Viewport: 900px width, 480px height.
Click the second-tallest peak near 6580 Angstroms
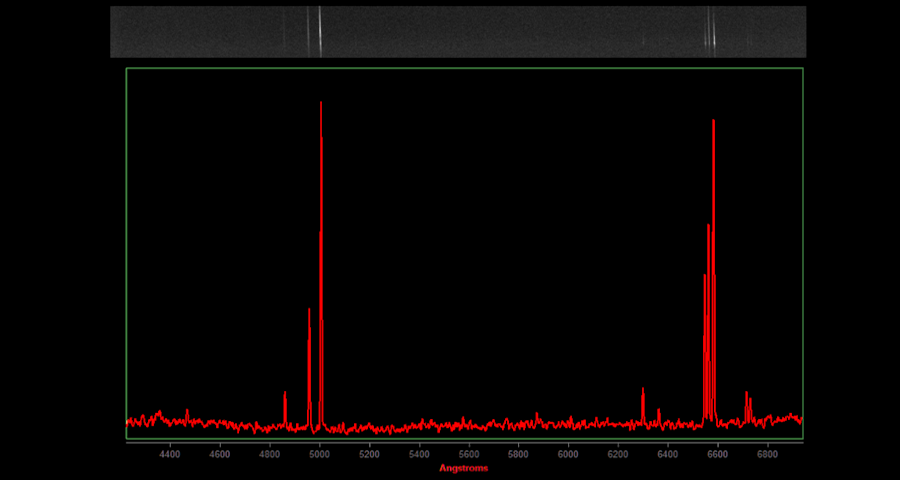[713, 123]
